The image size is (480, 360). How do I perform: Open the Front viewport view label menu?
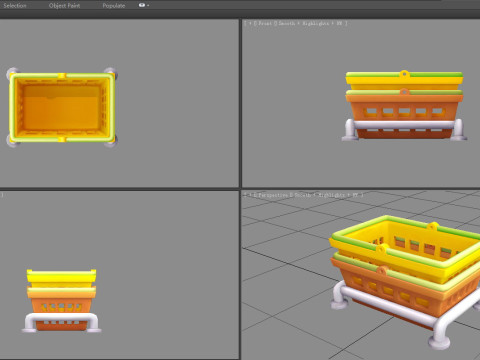point(265,23)
